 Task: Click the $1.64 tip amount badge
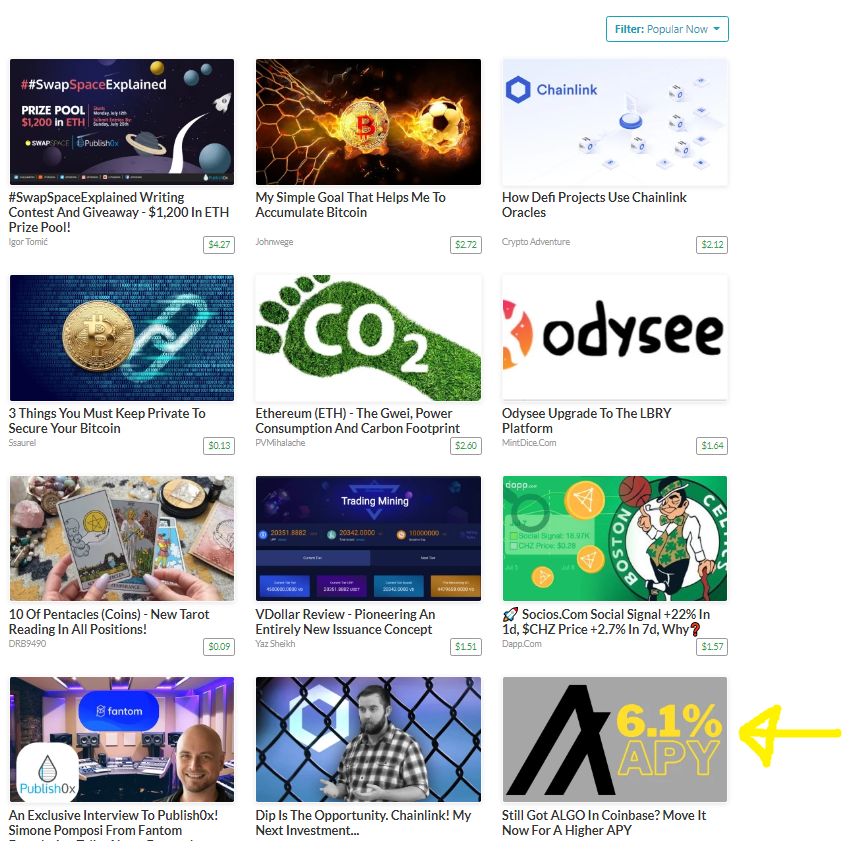tap(712, 446)
